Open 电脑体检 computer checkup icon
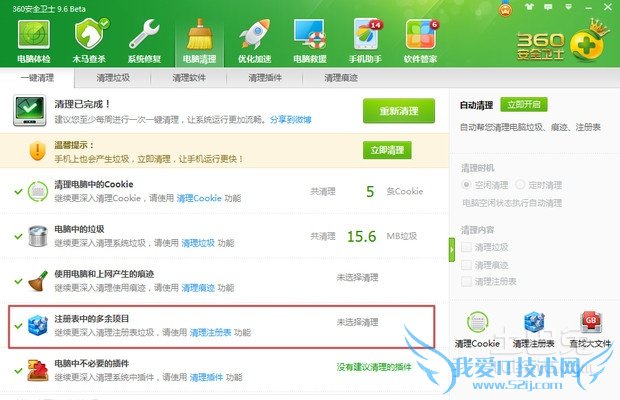The width and height of the screenshot is (620, 400). [34, 35]
